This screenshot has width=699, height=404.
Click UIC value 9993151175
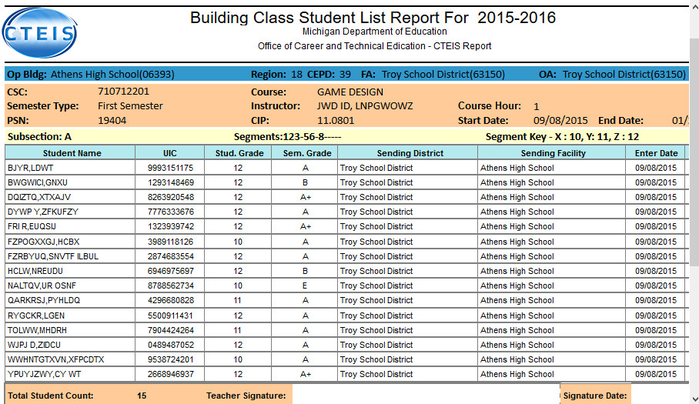pos(171,168)
